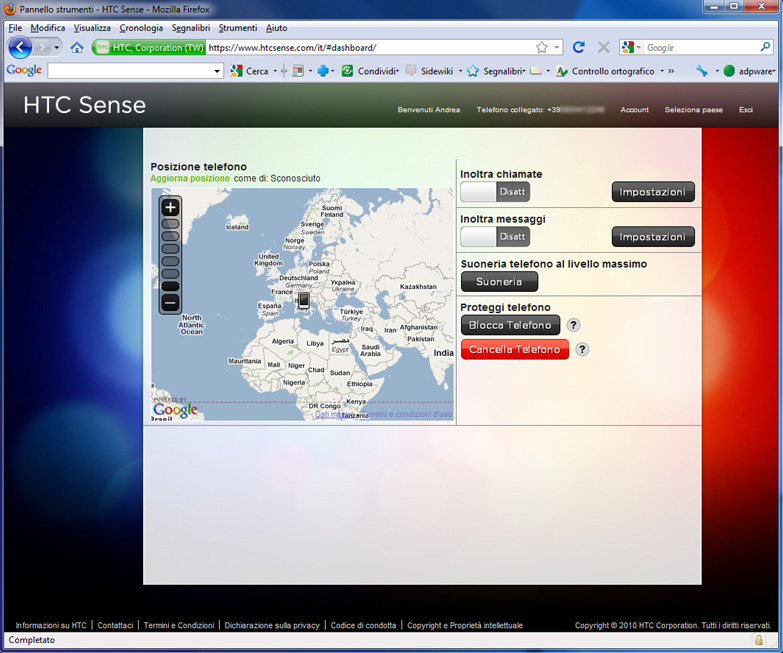This screenshot has height=653, width=783.
Task: Open Impostazioni for Inoltra chiamate
Action: [x=653, y=192]
